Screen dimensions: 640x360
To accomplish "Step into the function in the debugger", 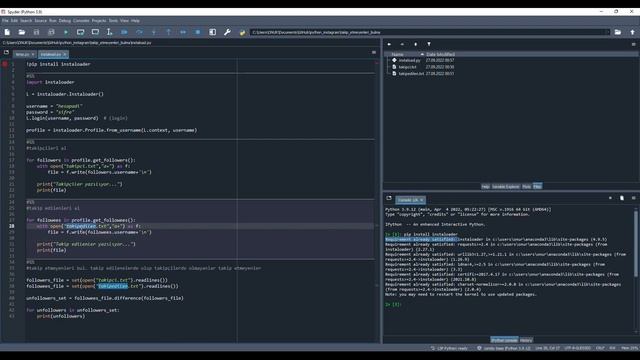I will [x=154, y=32].
